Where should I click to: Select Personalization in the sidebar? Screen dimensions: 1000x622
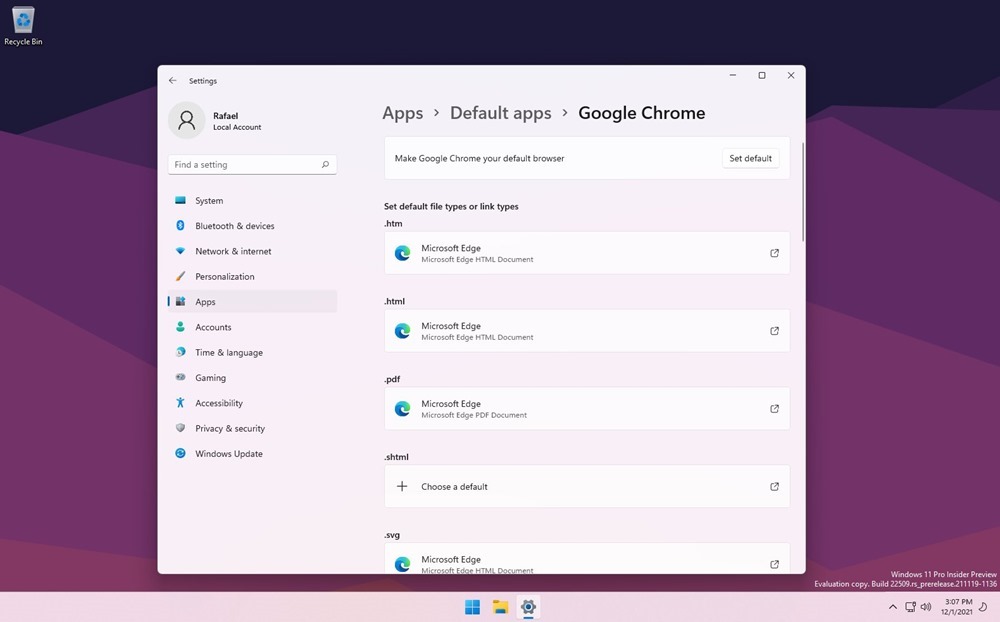pyautogui.click(x=253, y=276)
